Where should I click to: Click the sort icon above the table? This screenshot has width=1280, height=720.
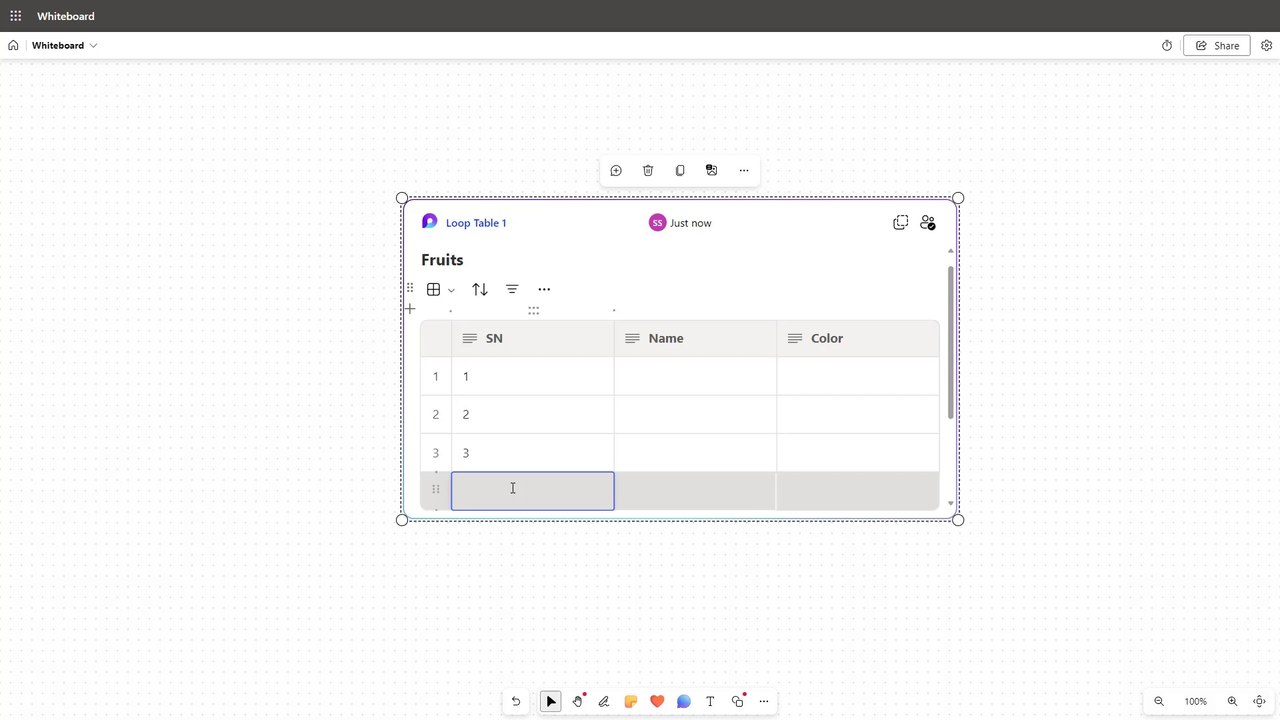[x=480, y=289]
